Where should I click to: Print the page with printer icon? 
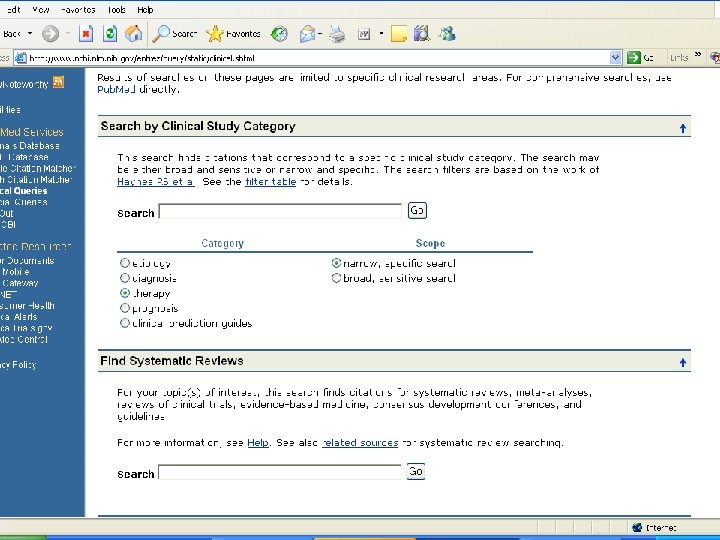(338, 34)
